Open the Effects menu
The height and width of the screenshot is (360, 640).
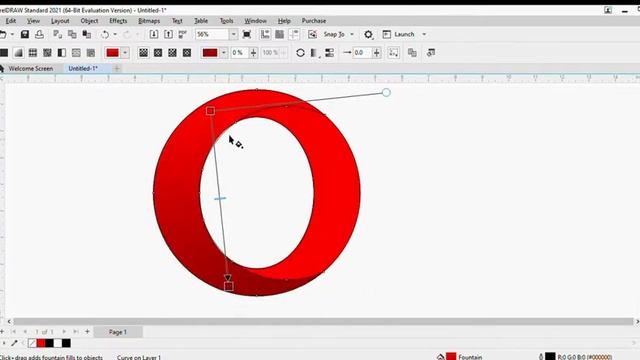[x=118, y=21]
